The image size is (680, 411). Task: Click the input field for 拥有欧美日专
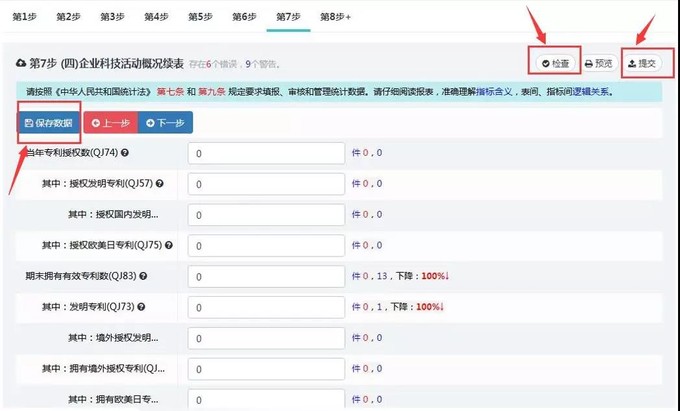click(266, 400)
